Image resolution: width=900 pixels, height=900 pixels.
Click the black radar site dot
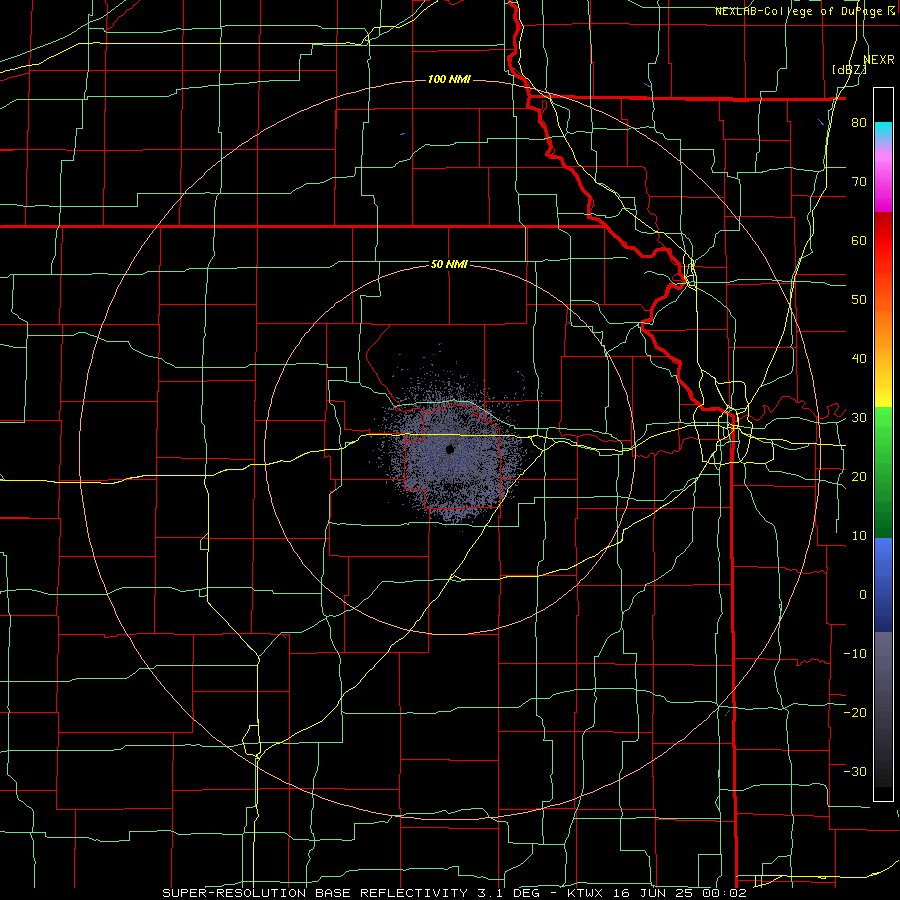click(x=450, y=449)
